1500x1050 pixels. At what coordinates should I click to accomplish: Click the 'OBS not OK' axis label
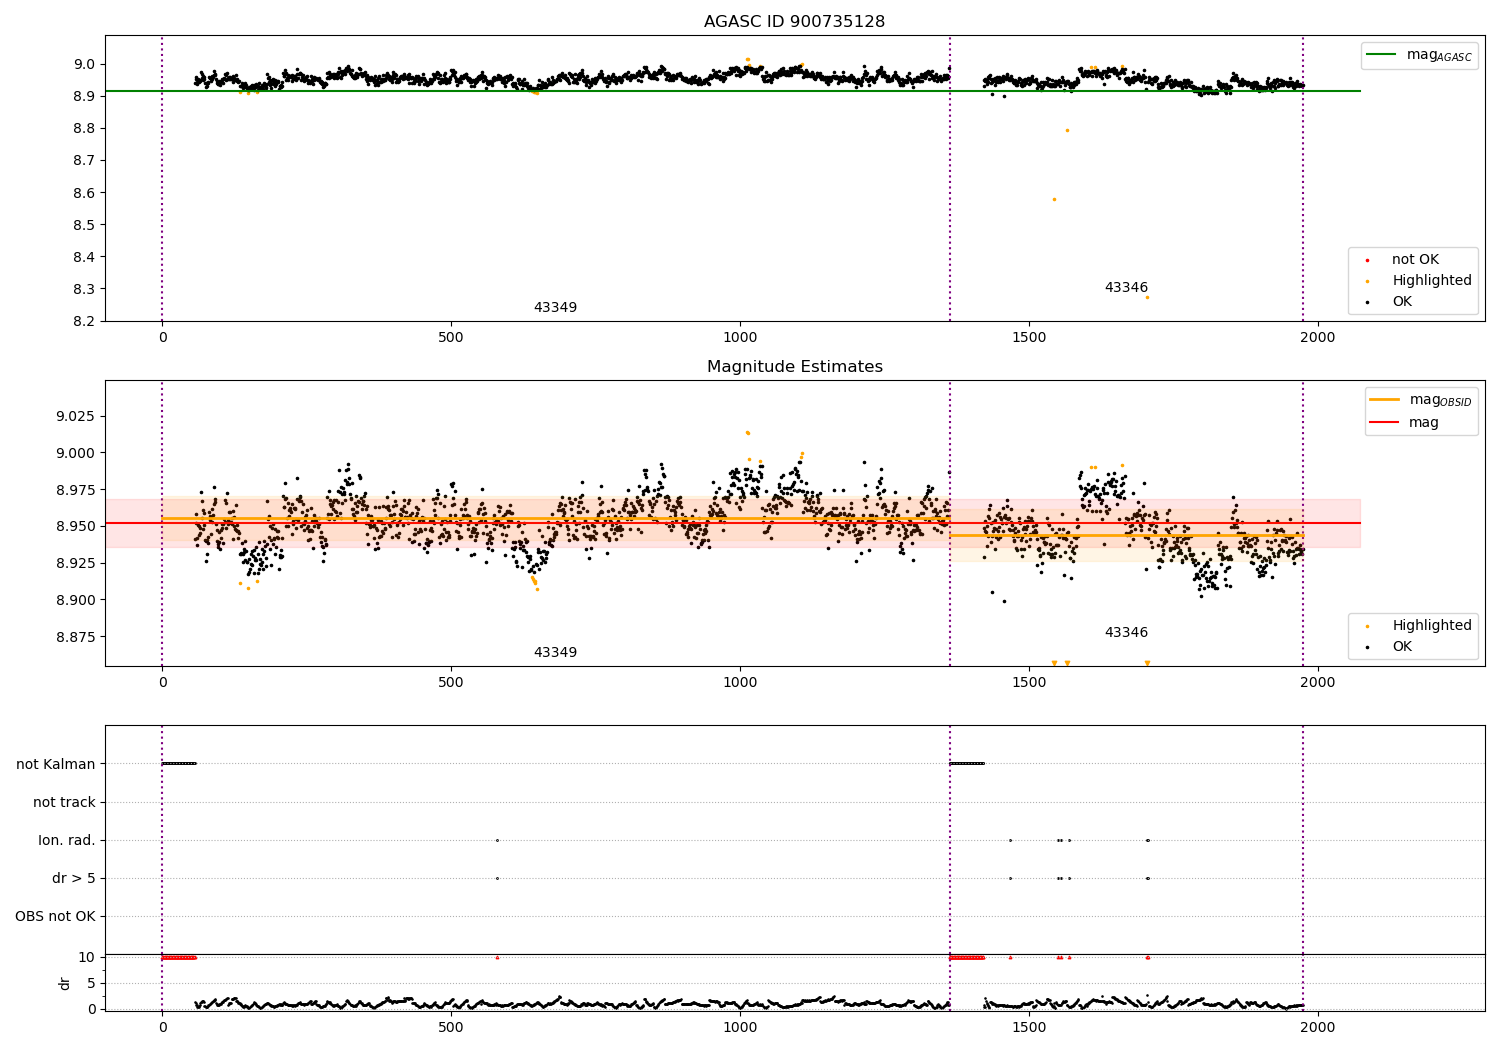(55, 916)
